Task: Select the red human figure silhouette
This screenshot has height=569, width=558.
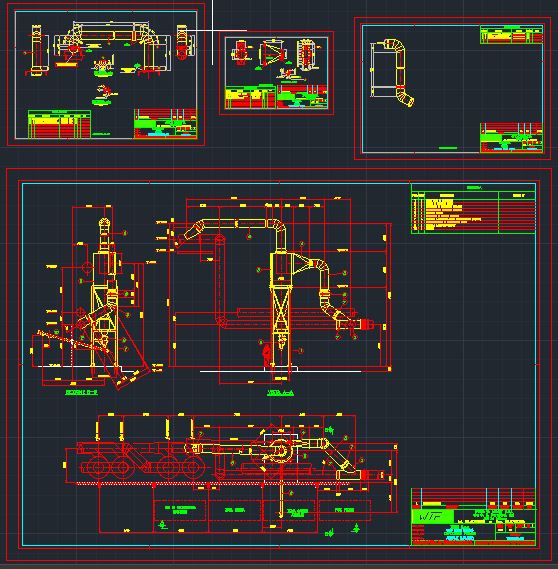Action: click(x=266, y=353)
